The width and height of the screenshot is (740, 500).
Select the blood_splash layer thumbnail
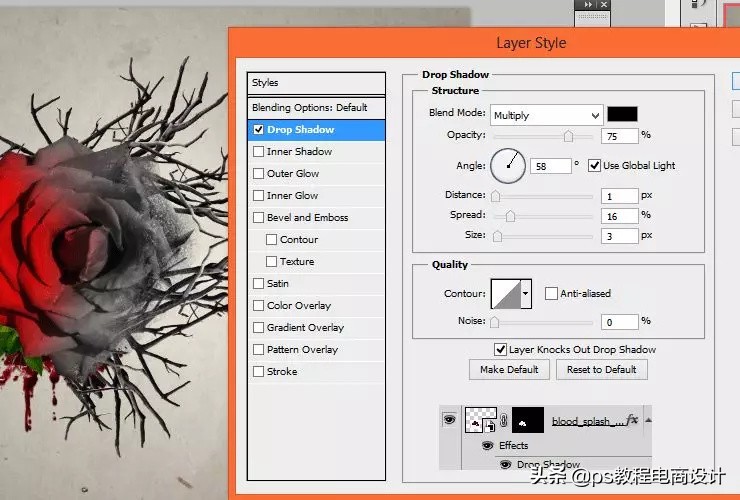pos(480,420)
